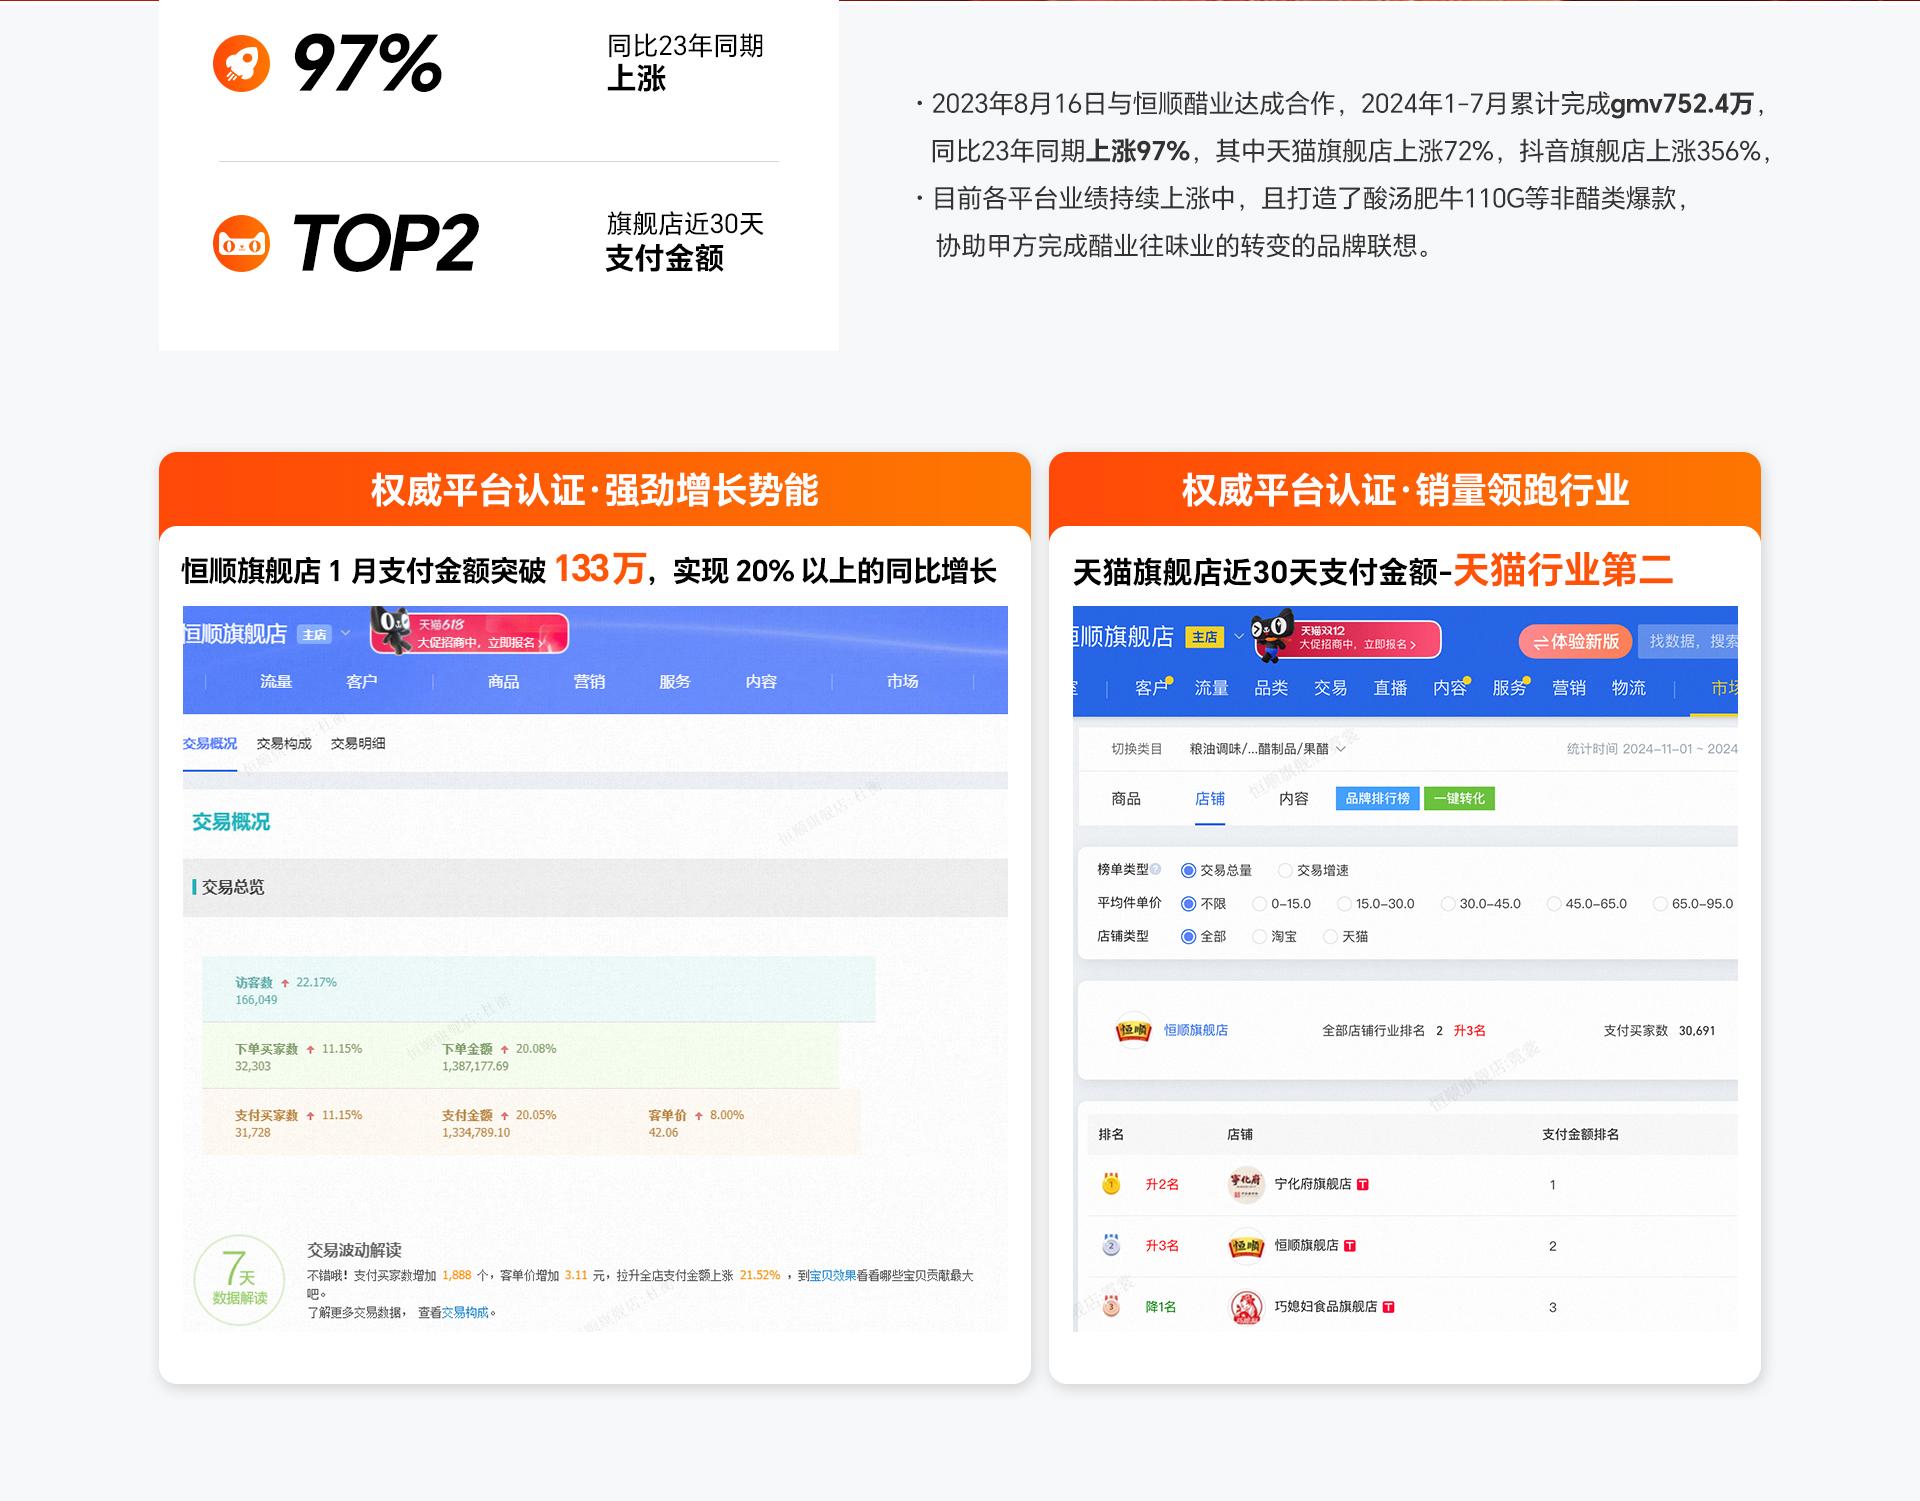Select the 65.0-95.0 price range
This screenshot has height=1501, width=1920.
pyautogui.click(x=1660, y=904)
